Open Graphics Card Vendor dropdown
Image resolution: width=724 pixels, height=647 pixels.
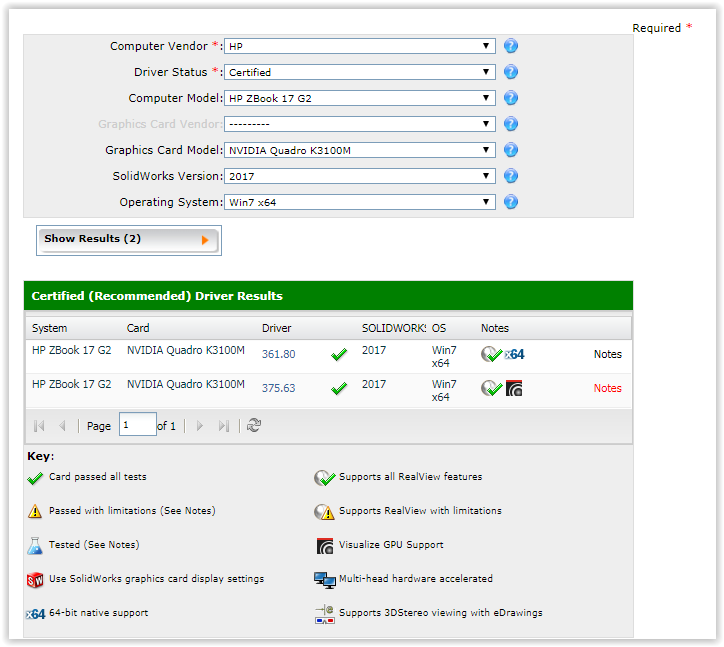pyautogui.click(x=360, y=124)
